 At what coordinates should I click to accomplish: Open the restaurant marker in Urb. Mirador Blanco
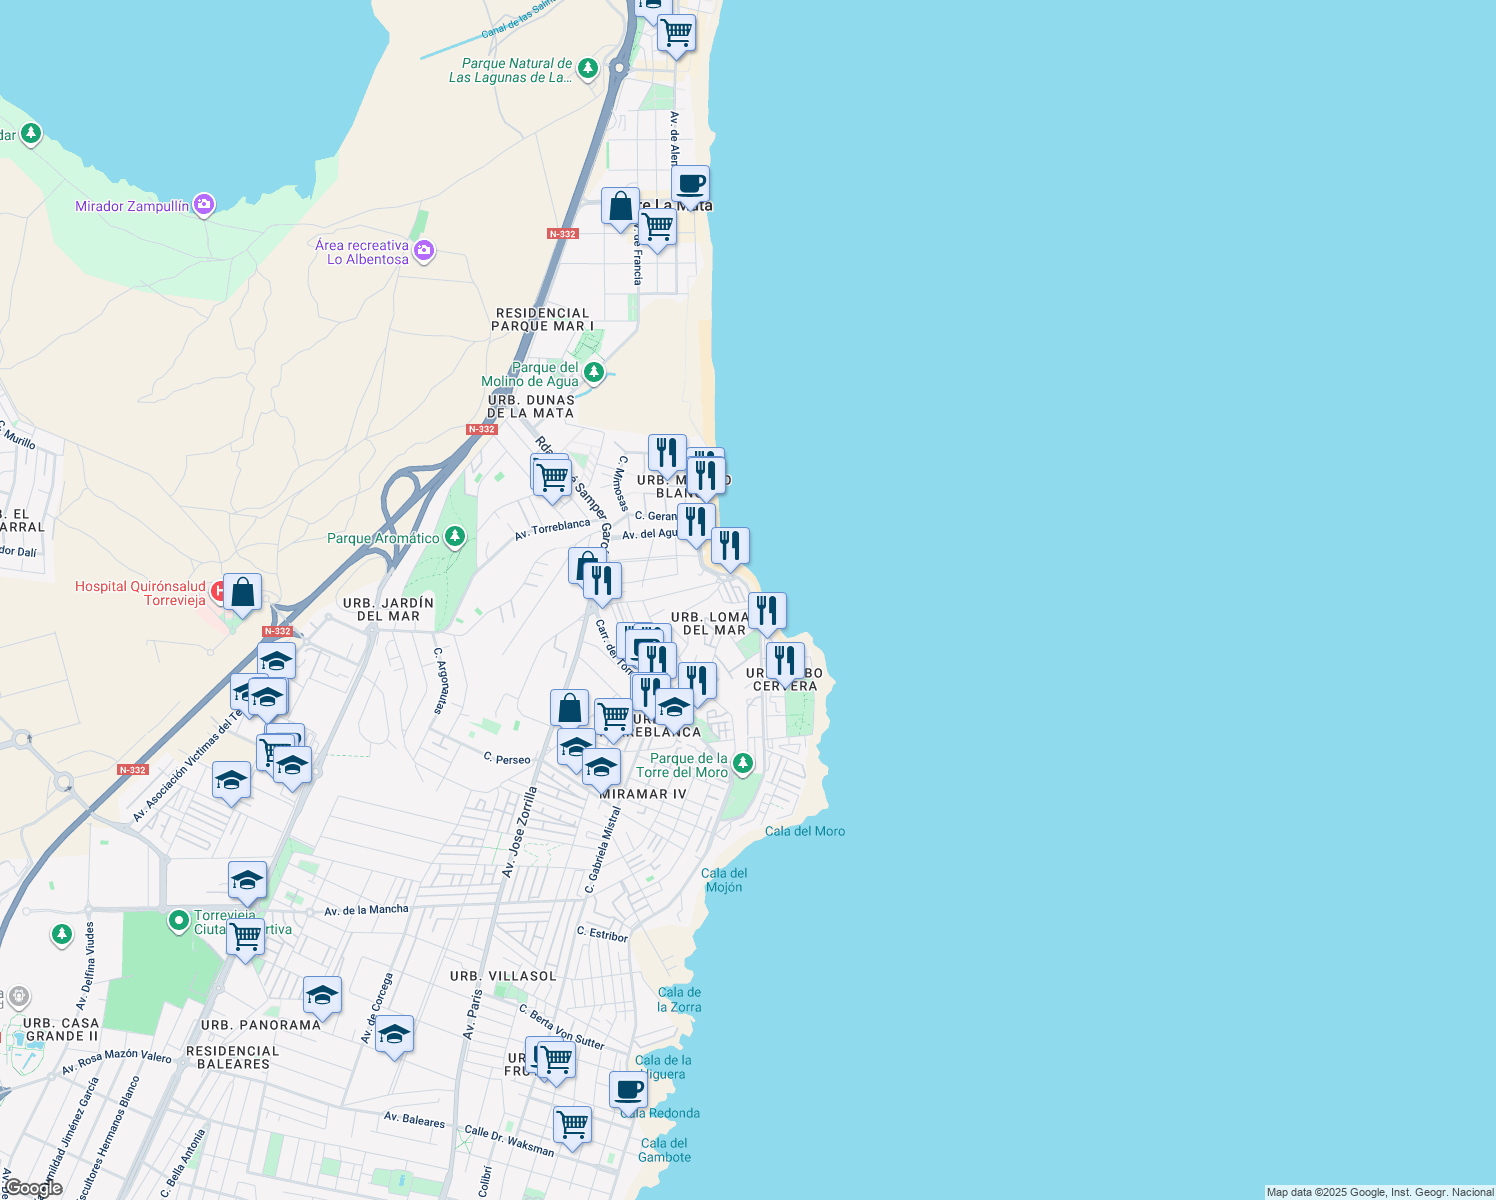pyautogui.click(x=665, y=452)
